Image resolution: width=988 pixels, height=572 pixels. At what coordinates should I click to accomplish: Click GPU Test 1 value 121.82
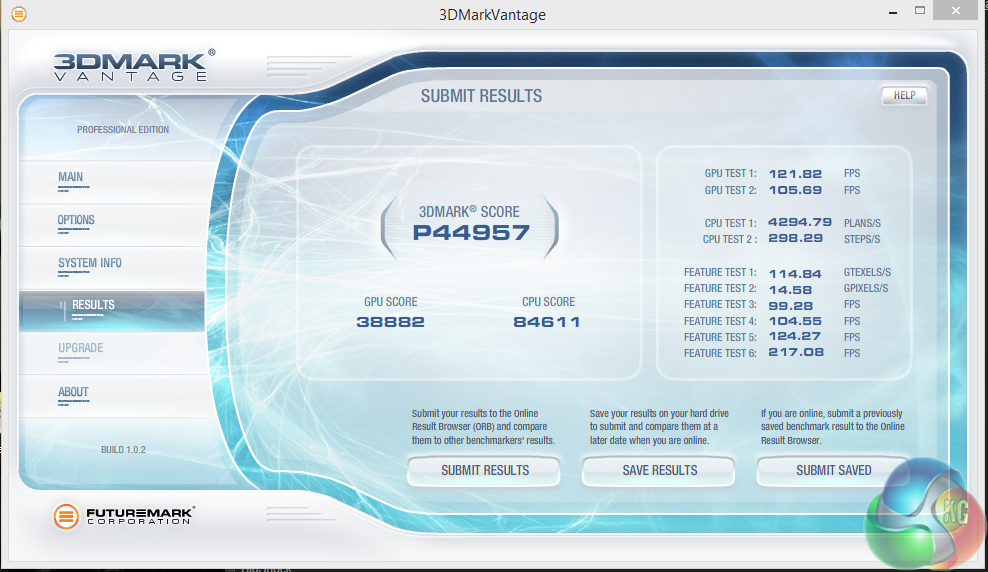point(795,174)
